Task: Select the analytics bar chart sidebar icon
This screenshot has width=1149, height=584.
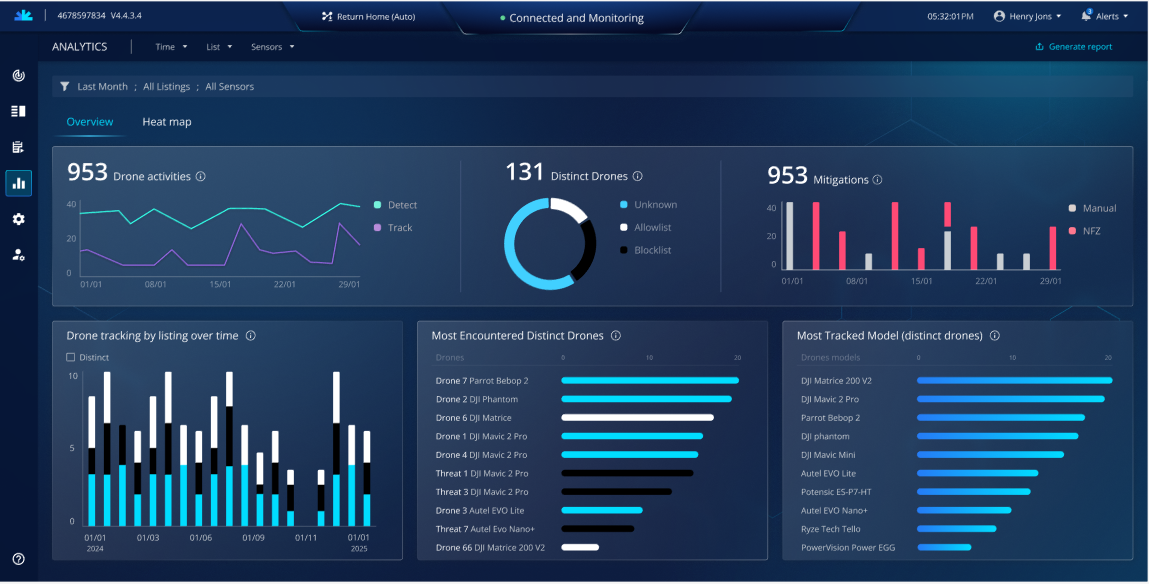Action: (x=18, y=183)
